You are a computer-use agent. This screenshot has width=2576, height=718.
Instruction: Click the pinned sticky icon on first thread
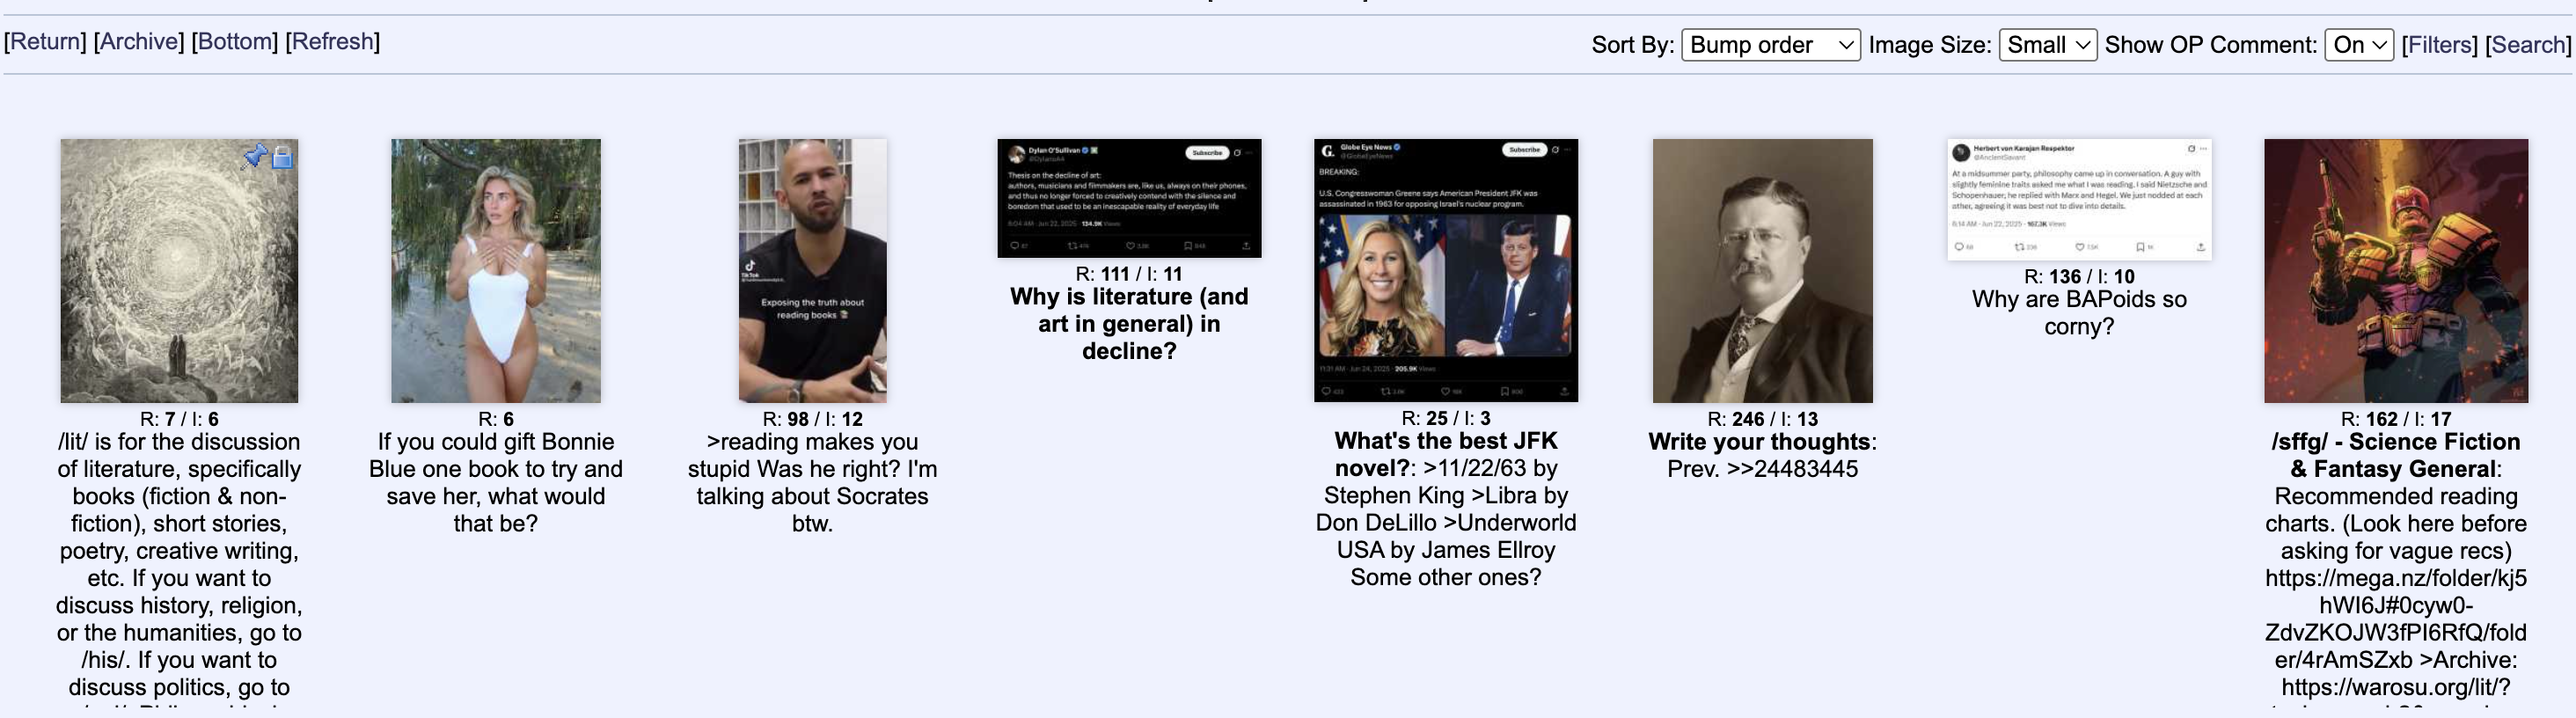(x=255, y=156)
